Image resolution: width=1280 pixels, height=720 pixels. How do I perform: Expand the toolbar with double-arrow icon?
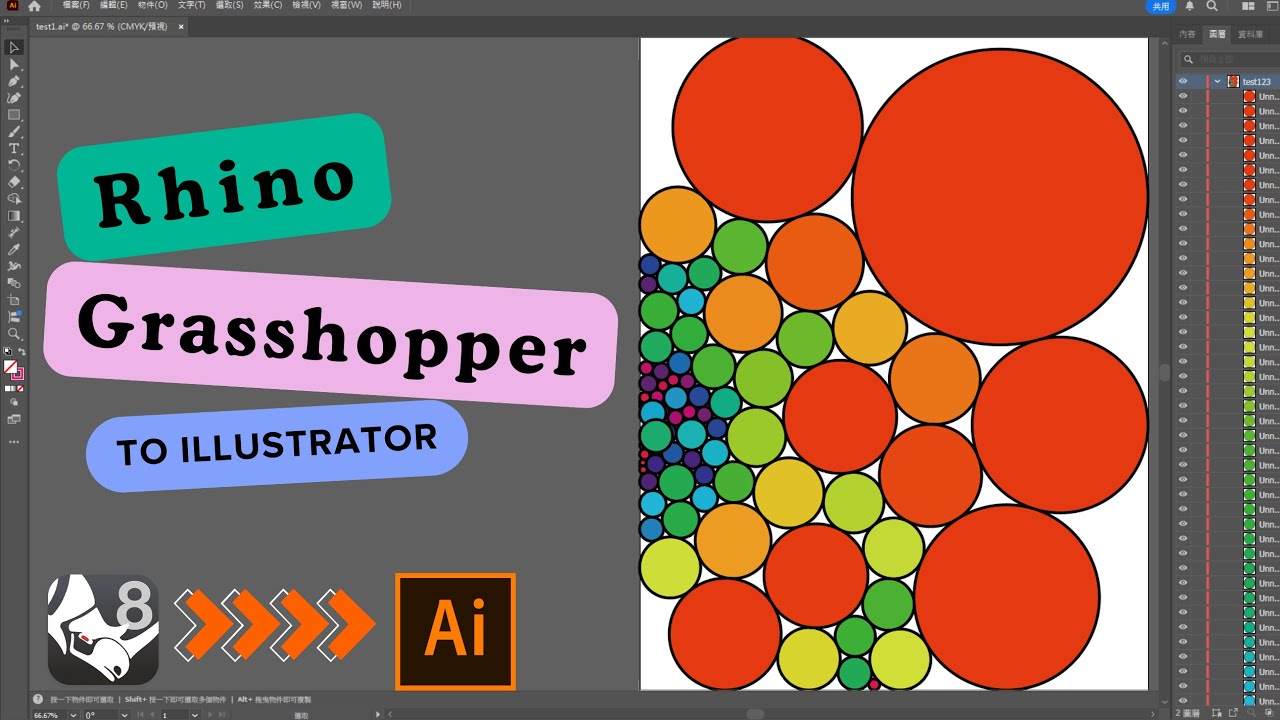[7, 21]
